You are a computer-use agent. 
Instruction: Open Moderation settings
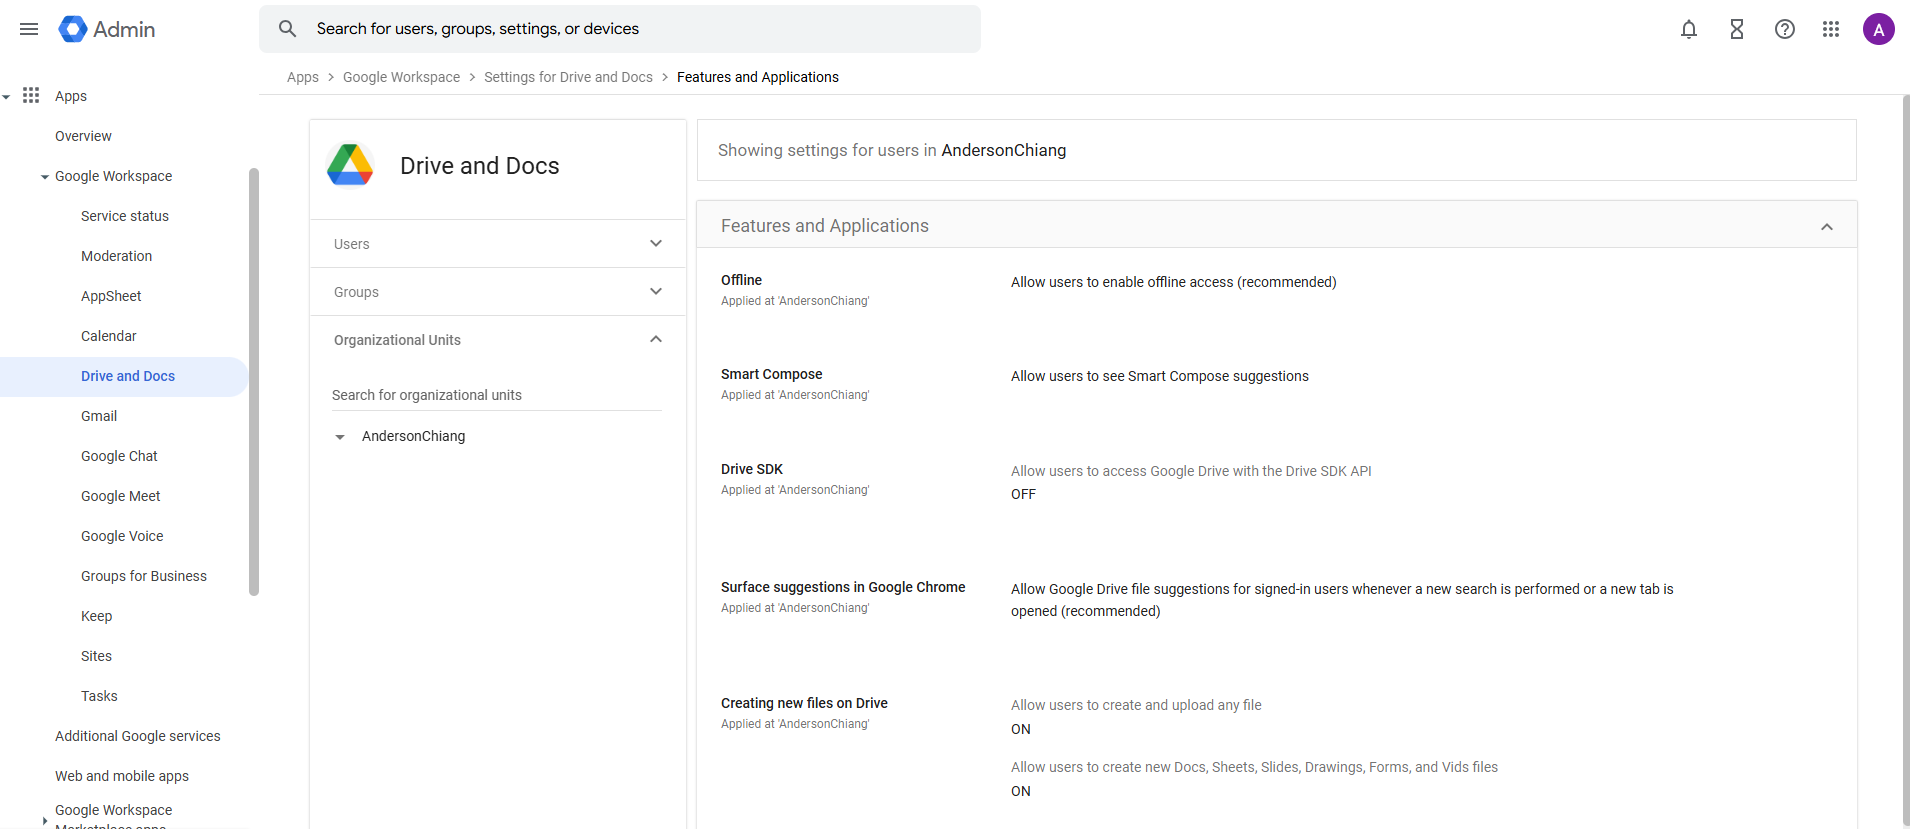point(117,256)
